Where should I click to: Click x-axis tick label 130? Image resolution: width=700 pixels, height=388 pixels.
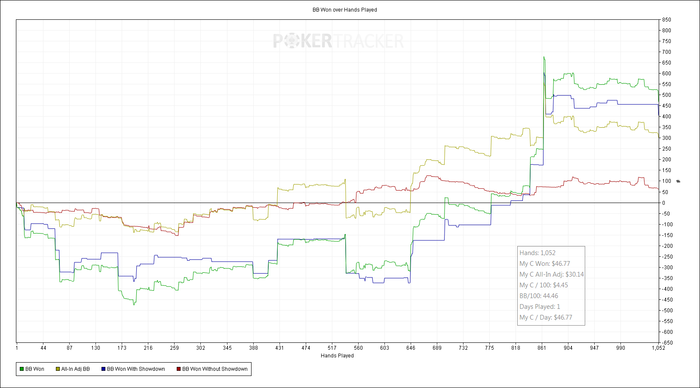96,347
